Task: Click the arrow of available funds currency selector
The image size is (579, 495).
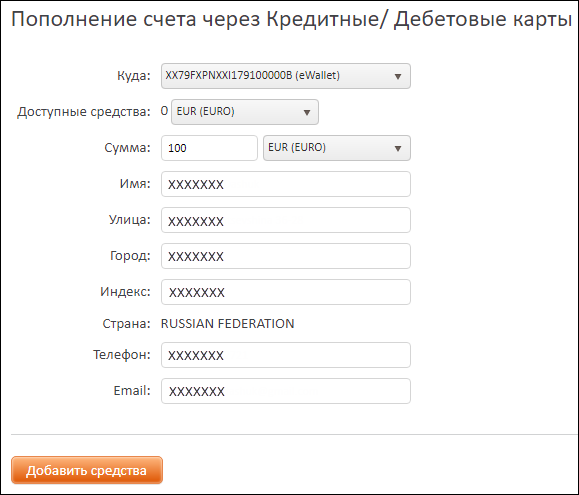Action: click(x=306, y=113)
